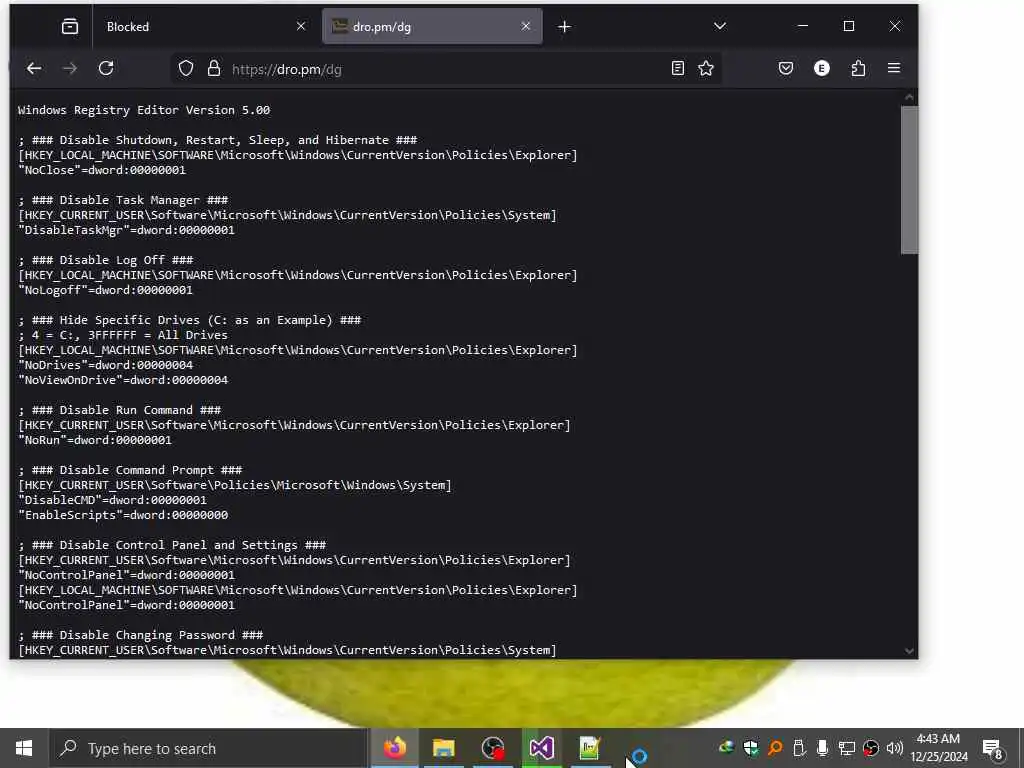Click the "; ### Disable Log Off ###" comment
This screenshot has width=1024, height=768.
[105, 261]
